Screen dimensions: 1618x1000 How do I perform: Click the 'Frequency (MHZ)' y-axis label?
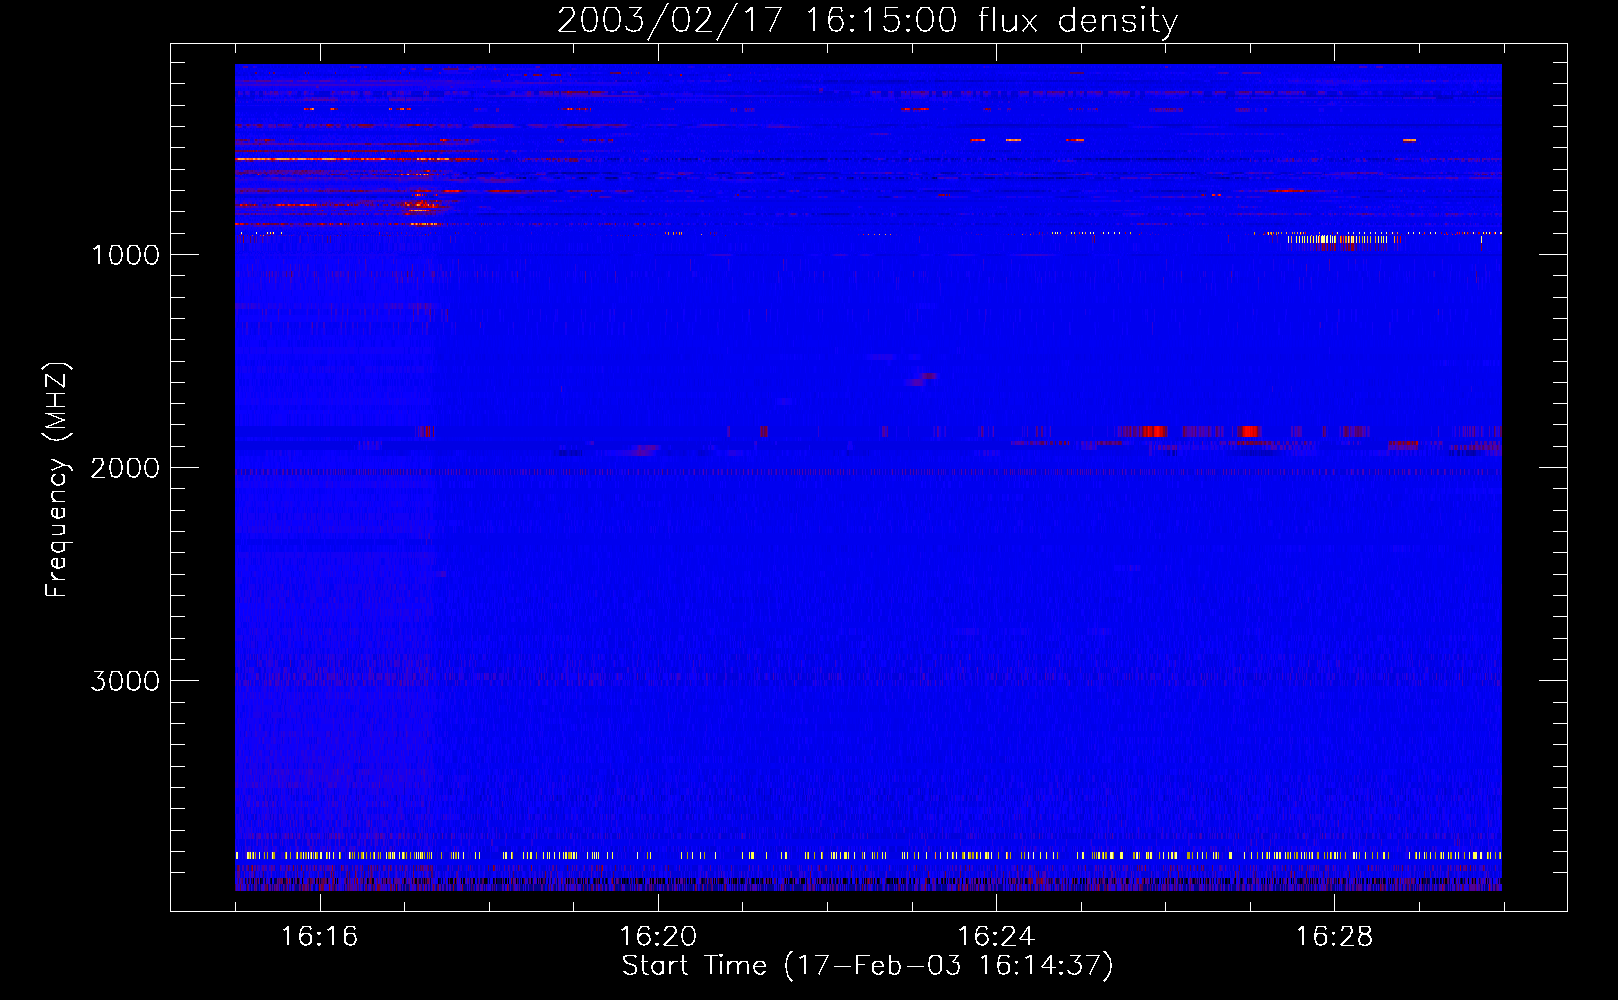[57, 480]
